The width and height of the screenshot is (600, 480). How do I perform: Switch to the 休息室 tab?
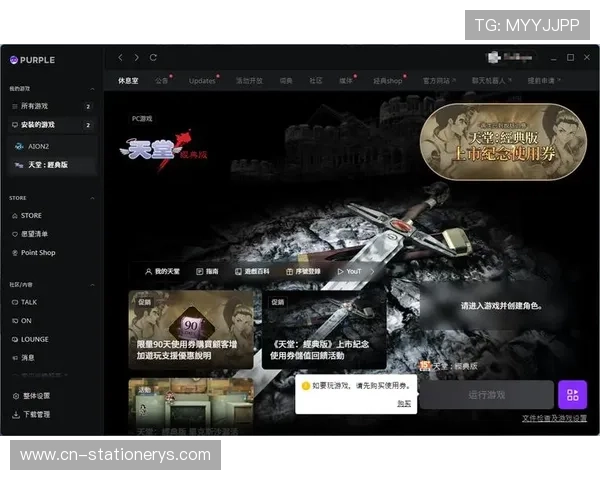pyautogui.click(x=128, y=81)
